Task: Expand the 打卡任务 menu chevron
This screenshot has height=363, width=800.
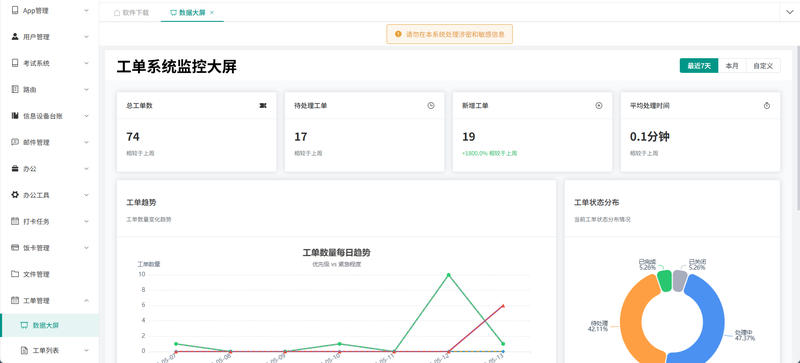Action: click(x=86, y=222)
